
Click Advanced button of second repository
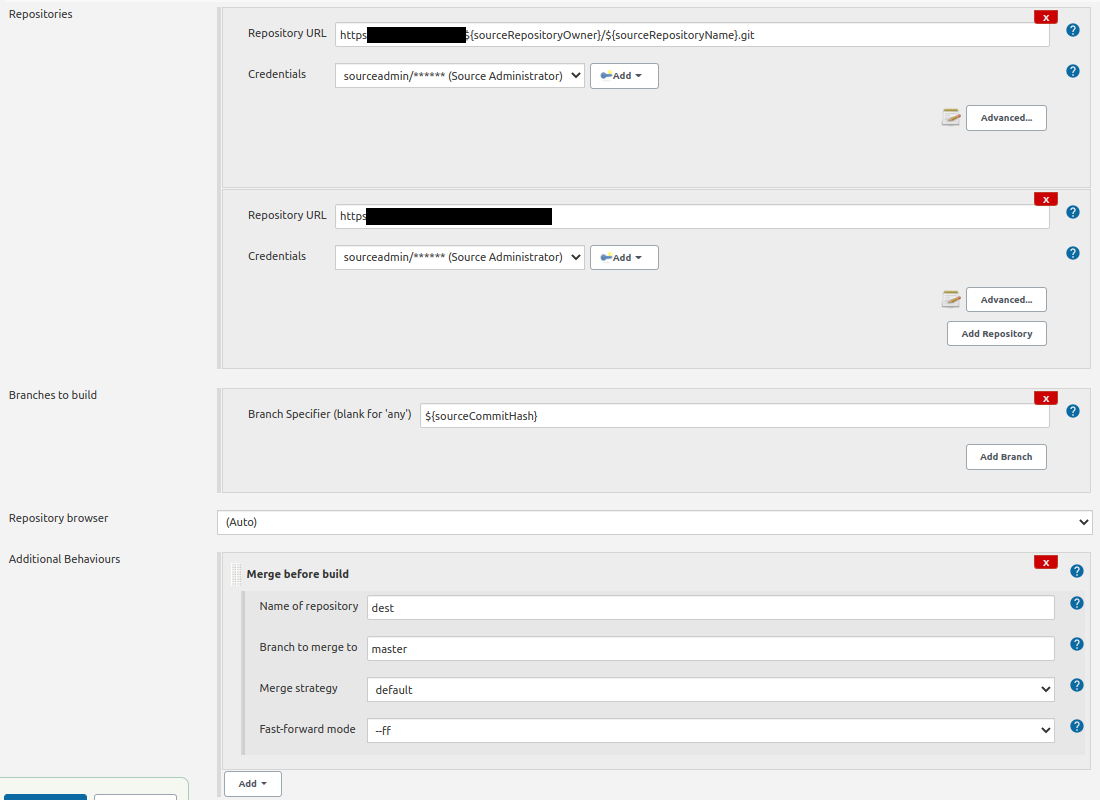(1006, 300)
